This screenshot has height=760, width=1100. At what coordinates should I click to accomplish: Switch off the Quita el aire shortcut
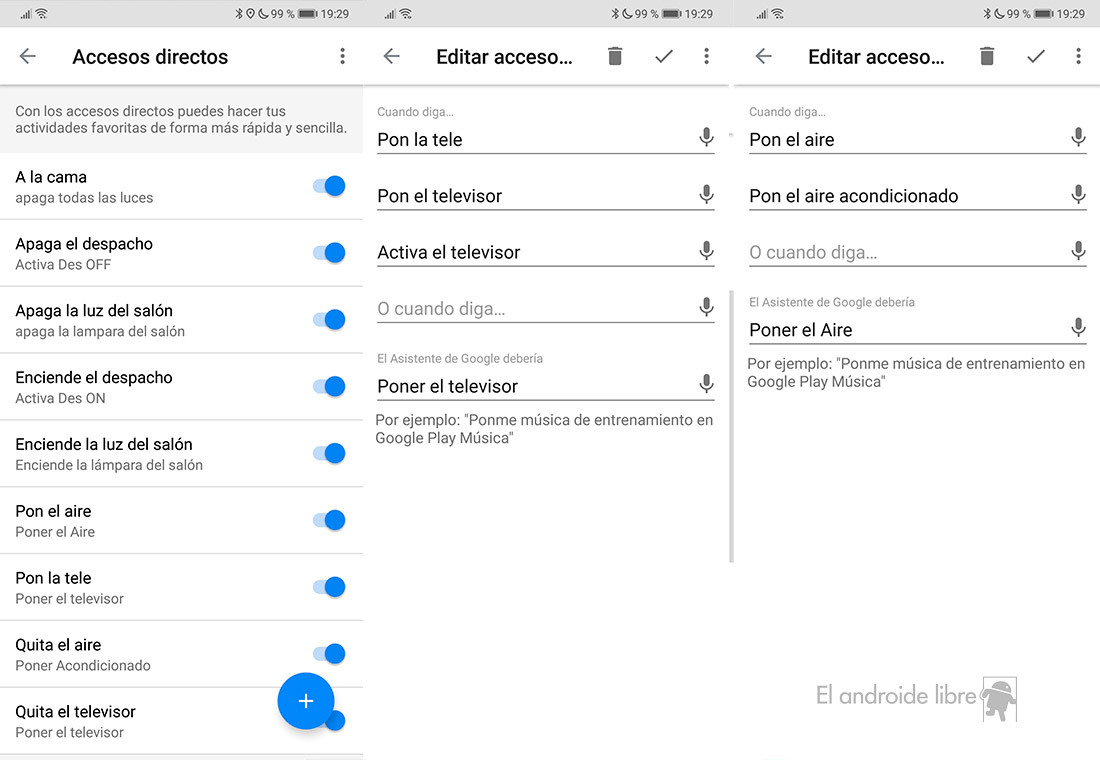pos(329,653)
